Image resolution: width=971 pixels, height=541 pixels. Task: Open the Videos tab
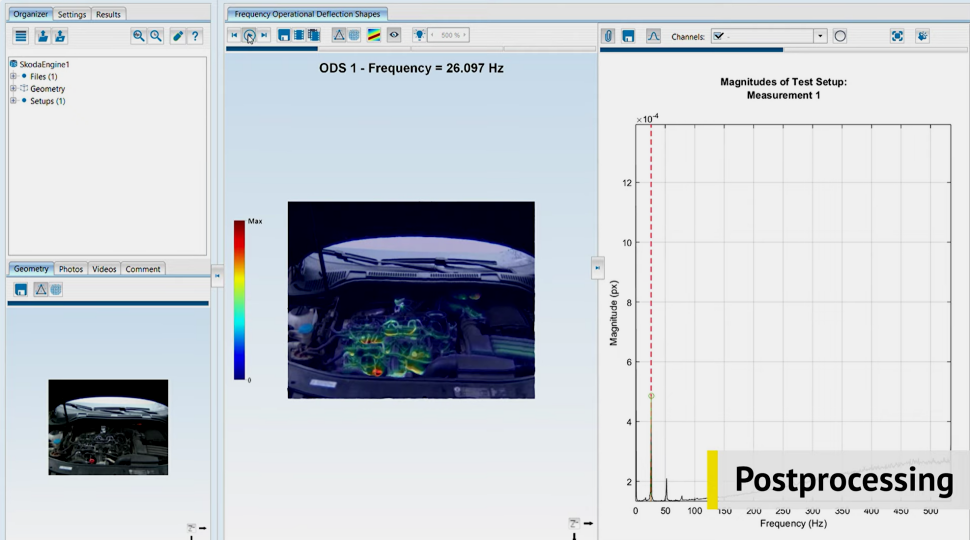[x=104, y=269]
